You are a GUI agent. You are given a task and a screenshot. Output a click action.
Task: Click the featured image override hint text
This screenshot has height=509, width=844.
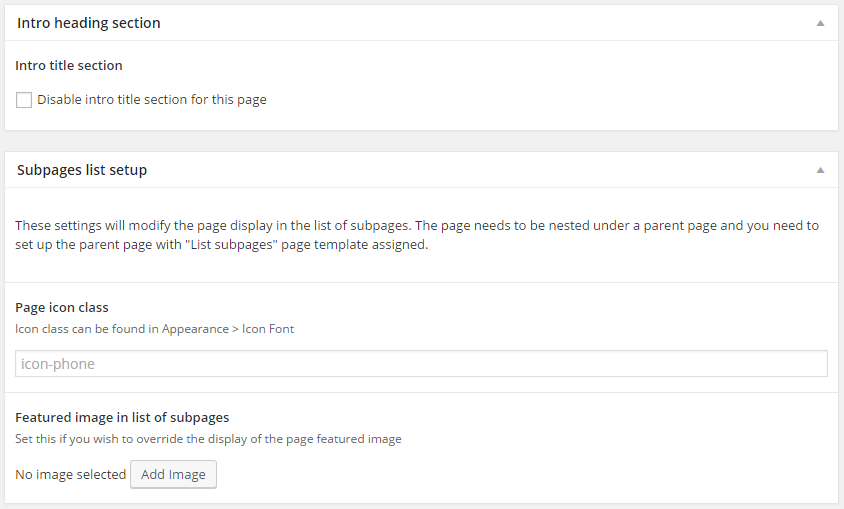(208, 438)
